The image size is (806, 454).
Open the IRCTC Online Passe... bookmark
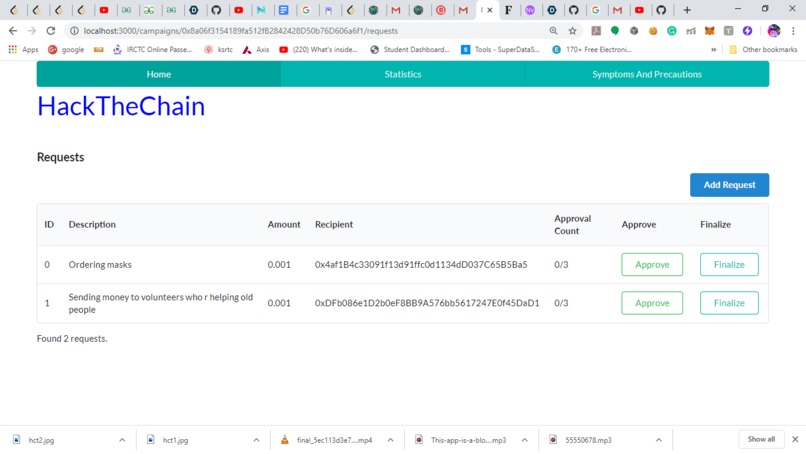pyautogui.click(x=152, y=49)
